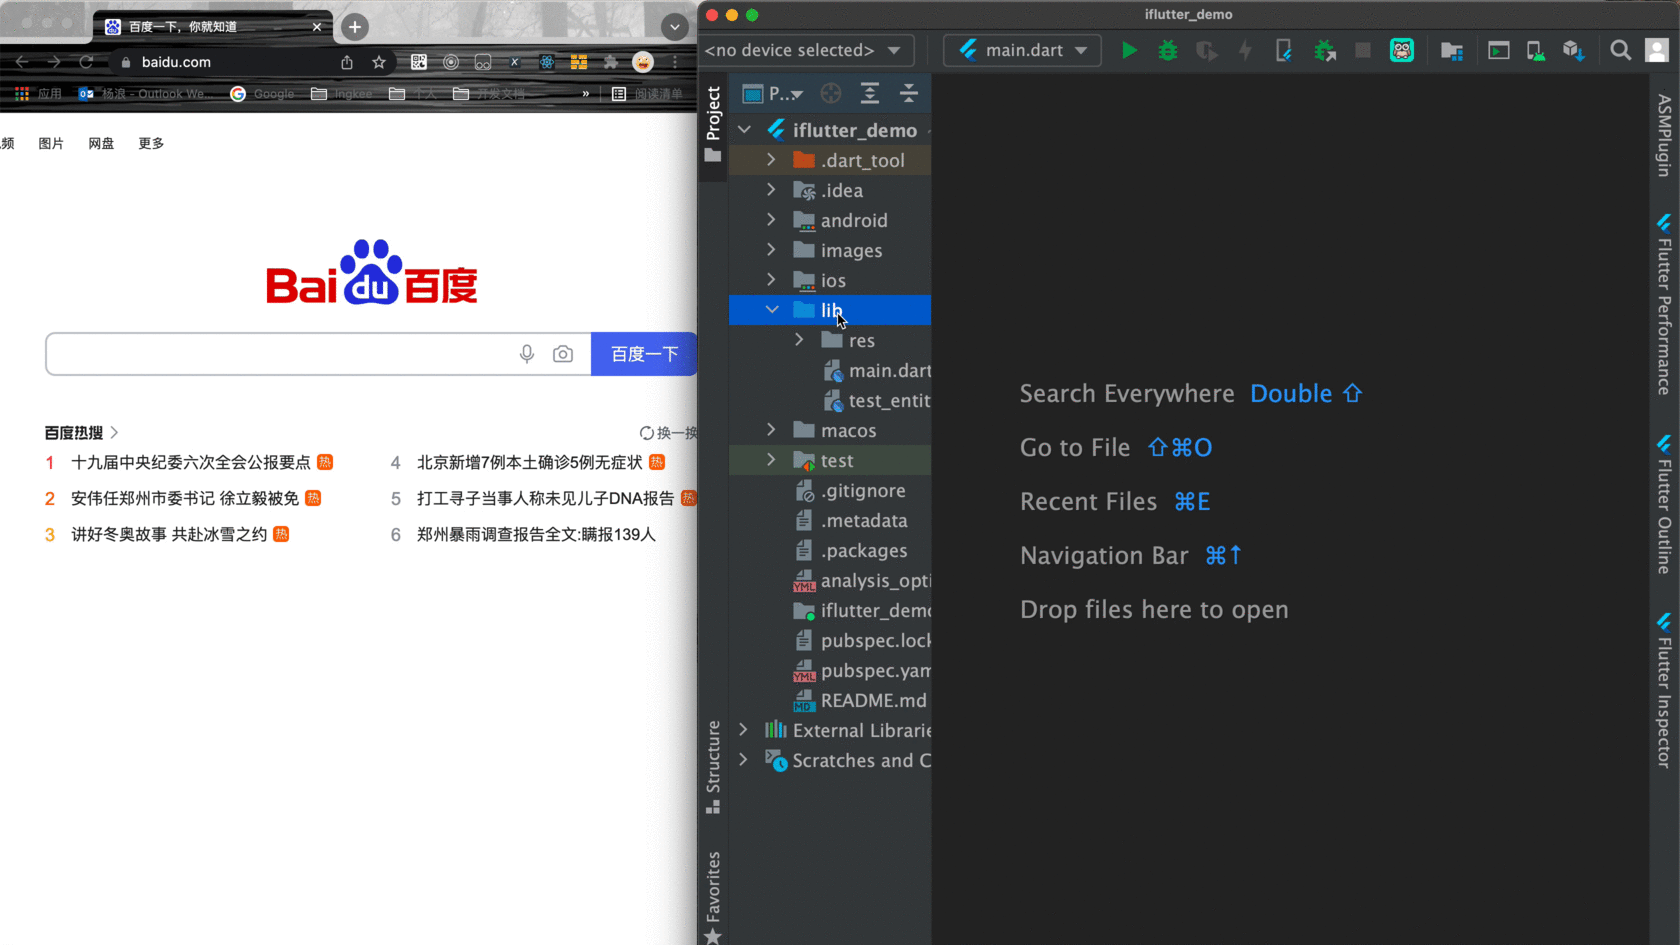Click the owl plugin icon in toolbar
1680x945 pixels.
pos(1402,50)
